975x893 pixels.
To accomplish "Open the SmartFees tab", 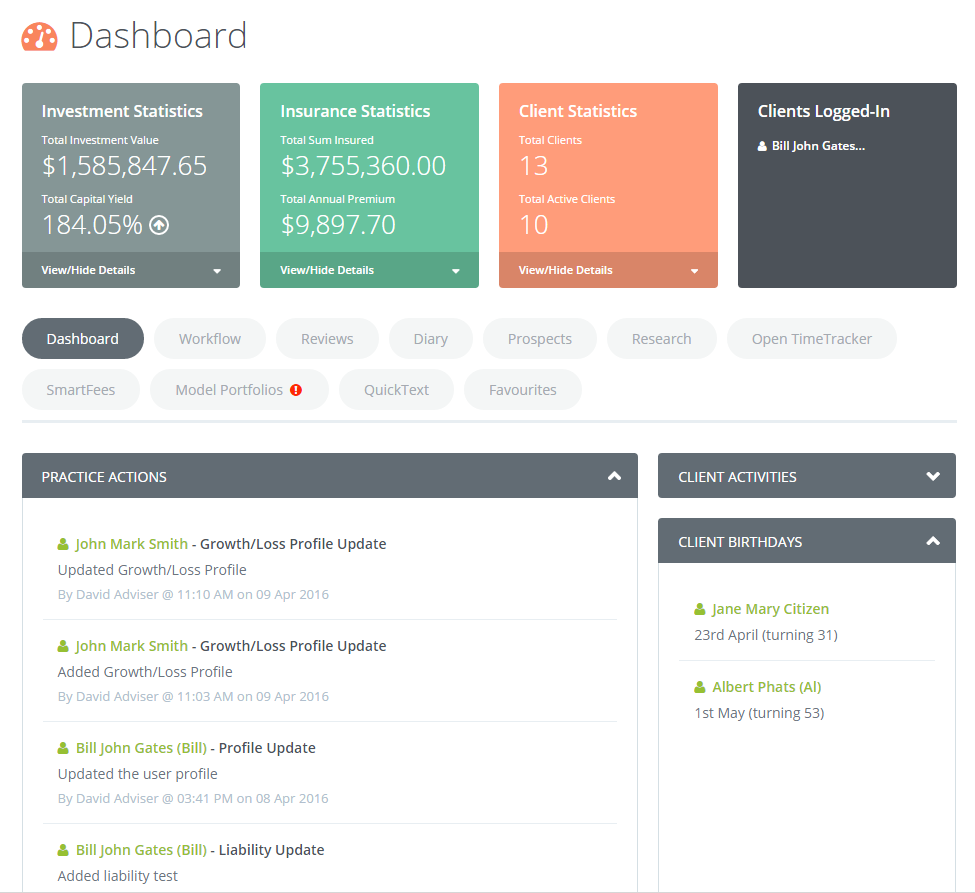I will [x=81, y=390].
